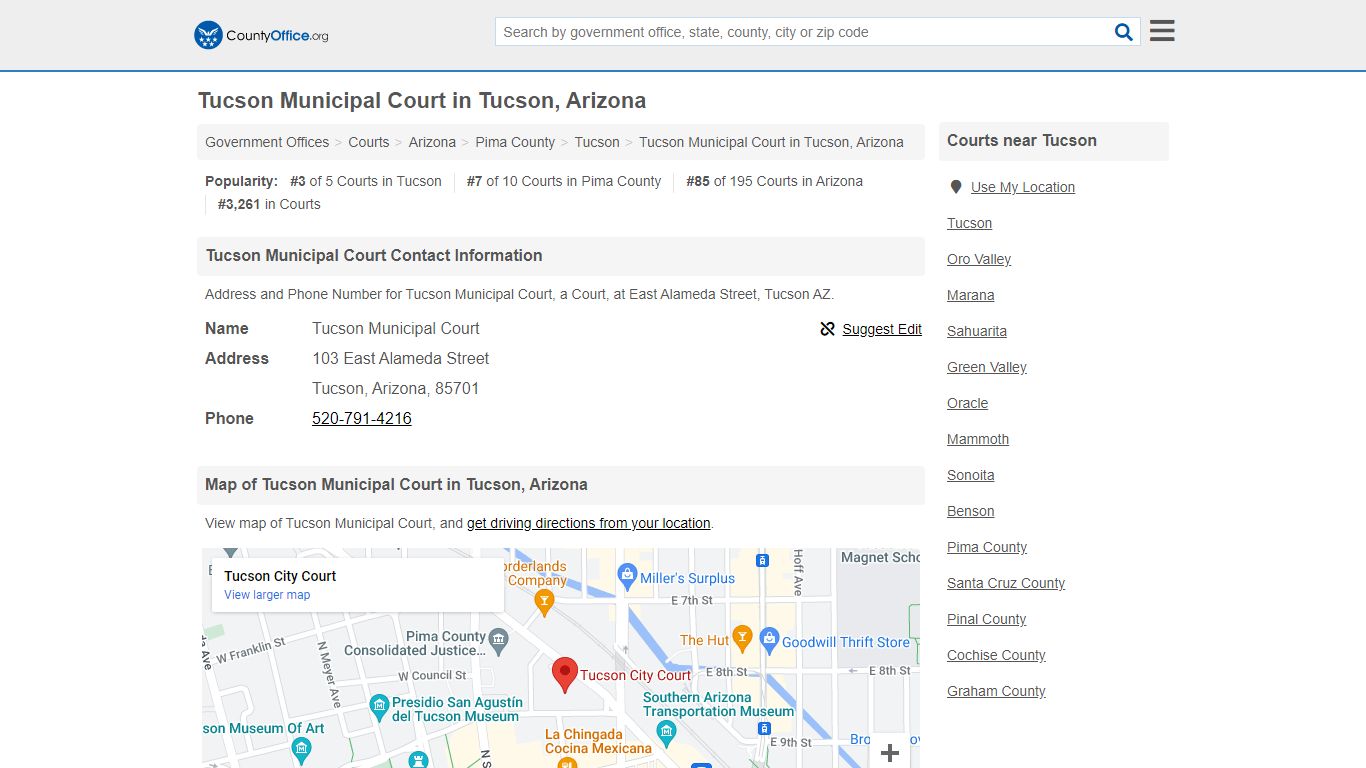1366x768 pixels.
Task: Open Cochise County link
Action: point(996,655)
